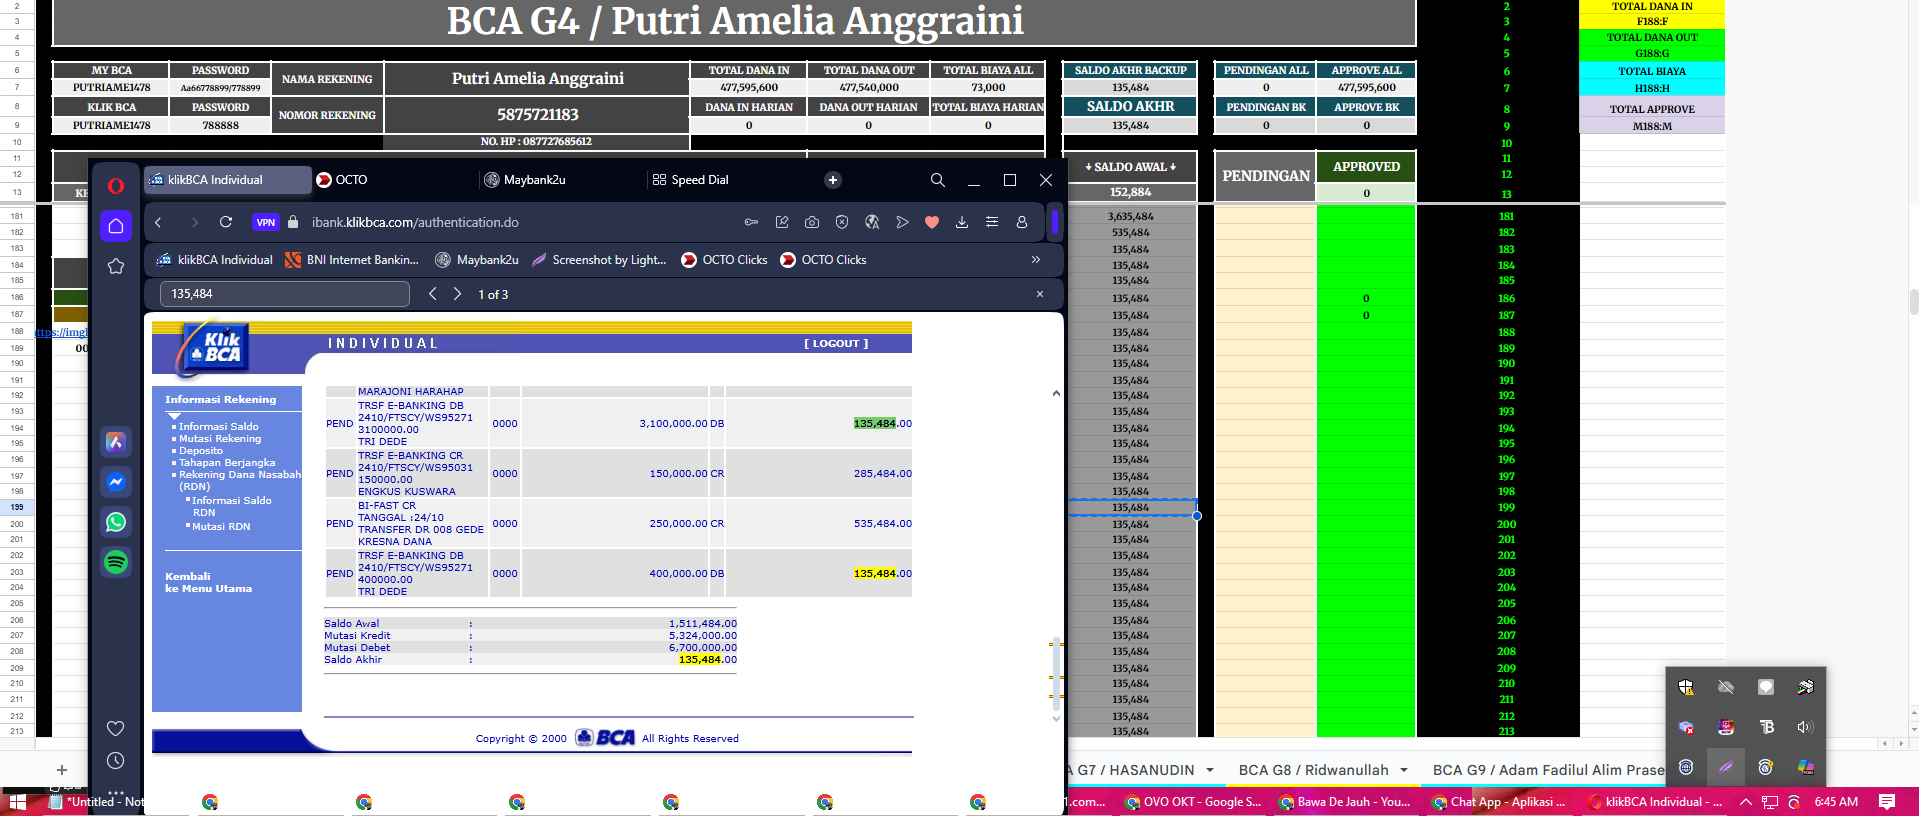Click the scroll-up arrow of KlikBCA page
Screen dimensions: 1919x816
(x=1056, y=394)
